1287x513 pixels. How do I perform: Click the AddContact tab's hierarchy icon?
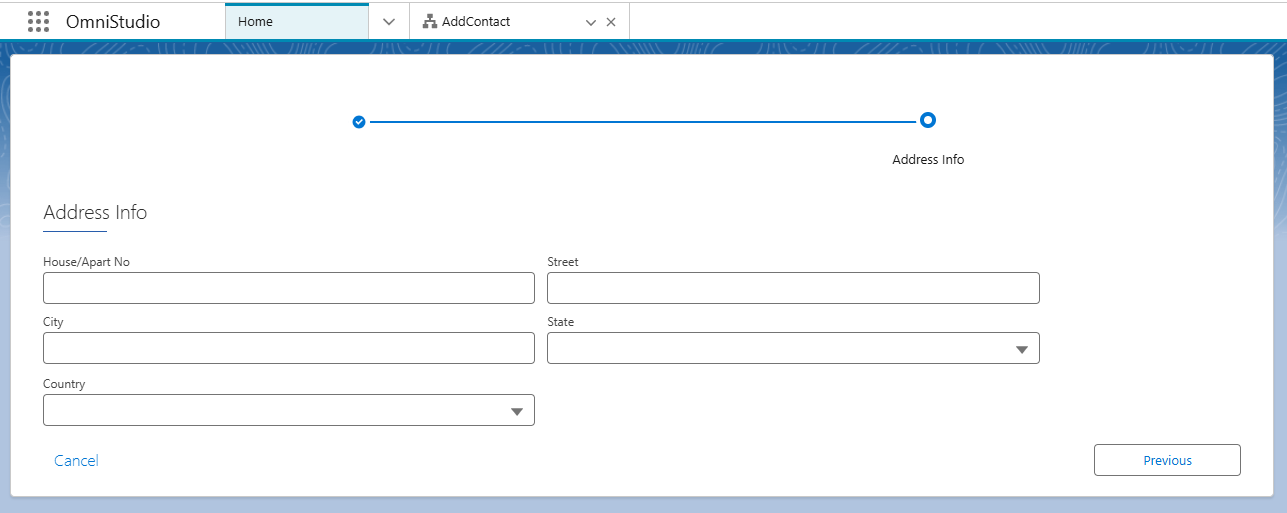point(430,22)
